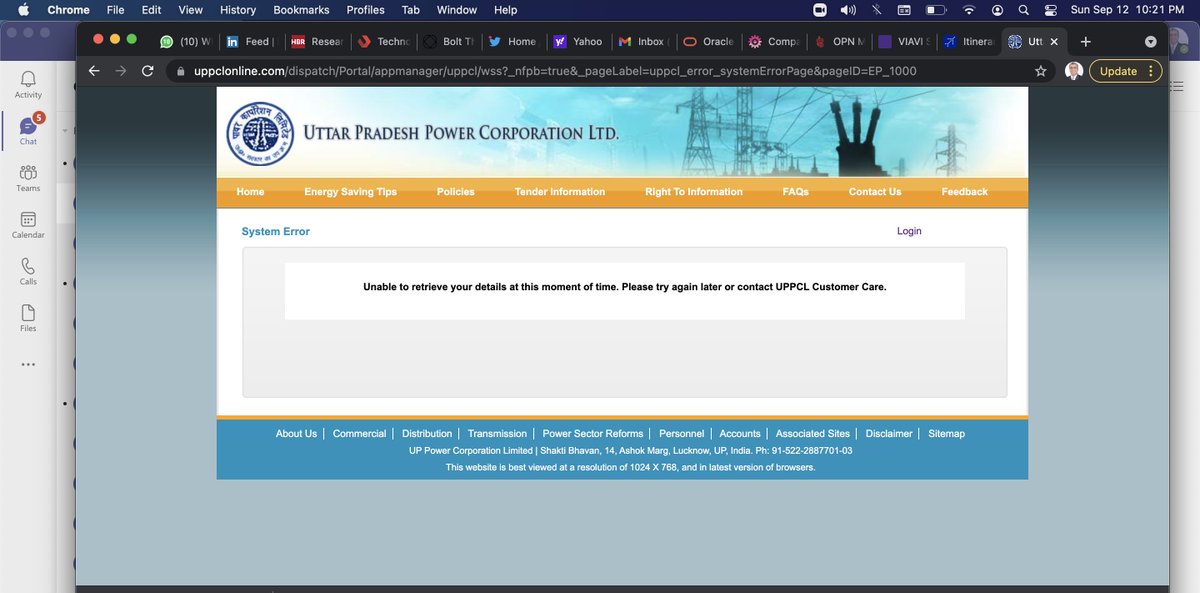The width and height of the screenshot is (1200, 593).
Task: Switch to OPN tab
Action: (838, 42)
